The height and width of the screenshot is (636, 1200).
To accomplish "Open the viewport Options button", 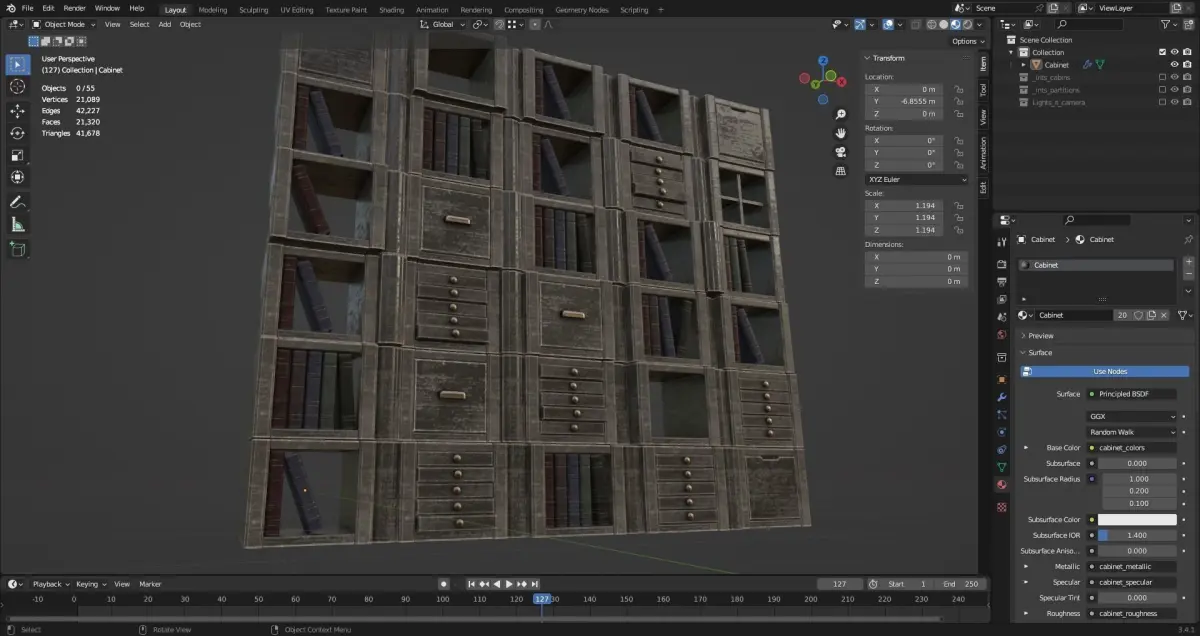I will [x=967, y=41].
